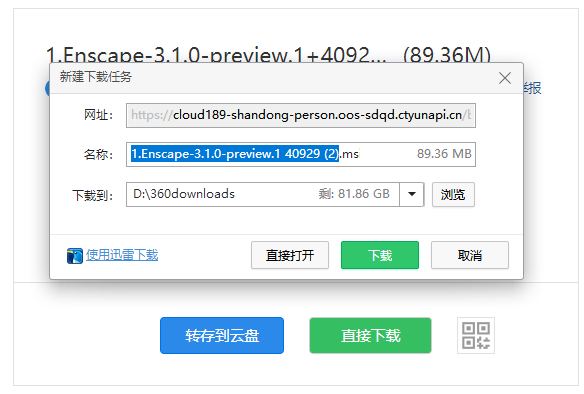
Task: Click the 剩: 81.86 GB free space text
Action: click(x=354, y=194)
